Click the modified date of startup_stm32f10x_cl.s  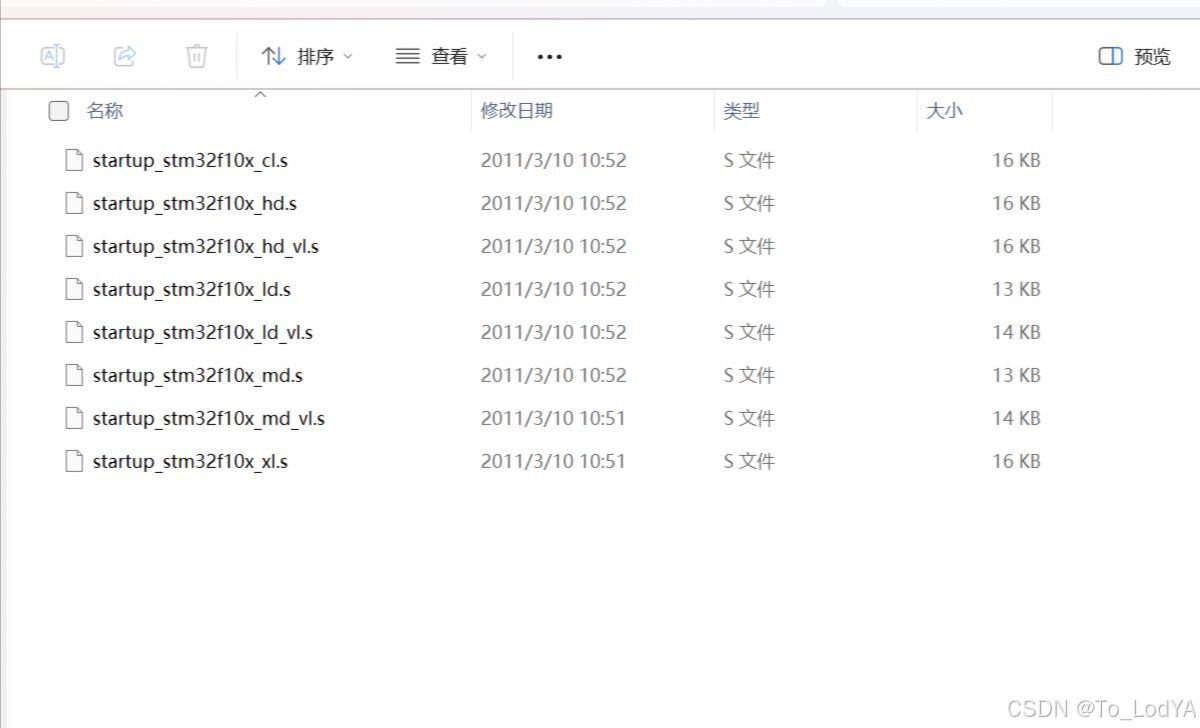553,160
